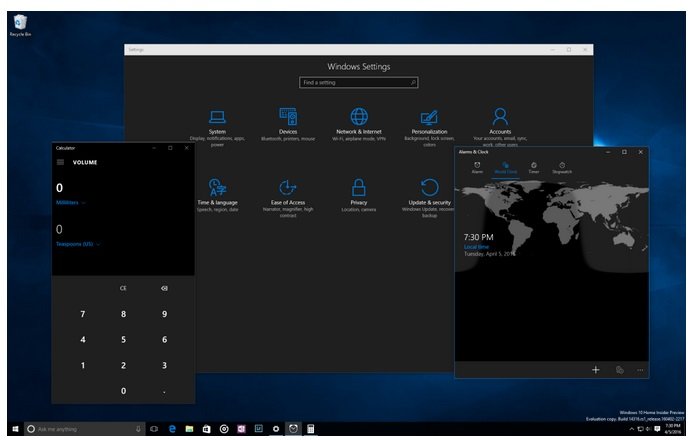Click the 3 key in Calculator

click(164, 366)
